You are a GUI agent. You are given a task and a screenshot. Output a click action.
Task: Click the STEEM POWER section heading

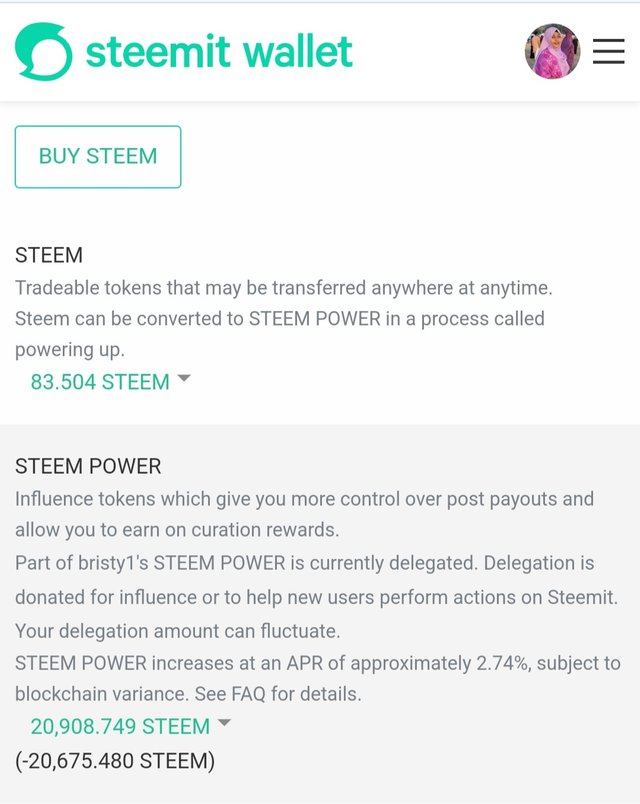pyautogui.click(x=88, y=466)
